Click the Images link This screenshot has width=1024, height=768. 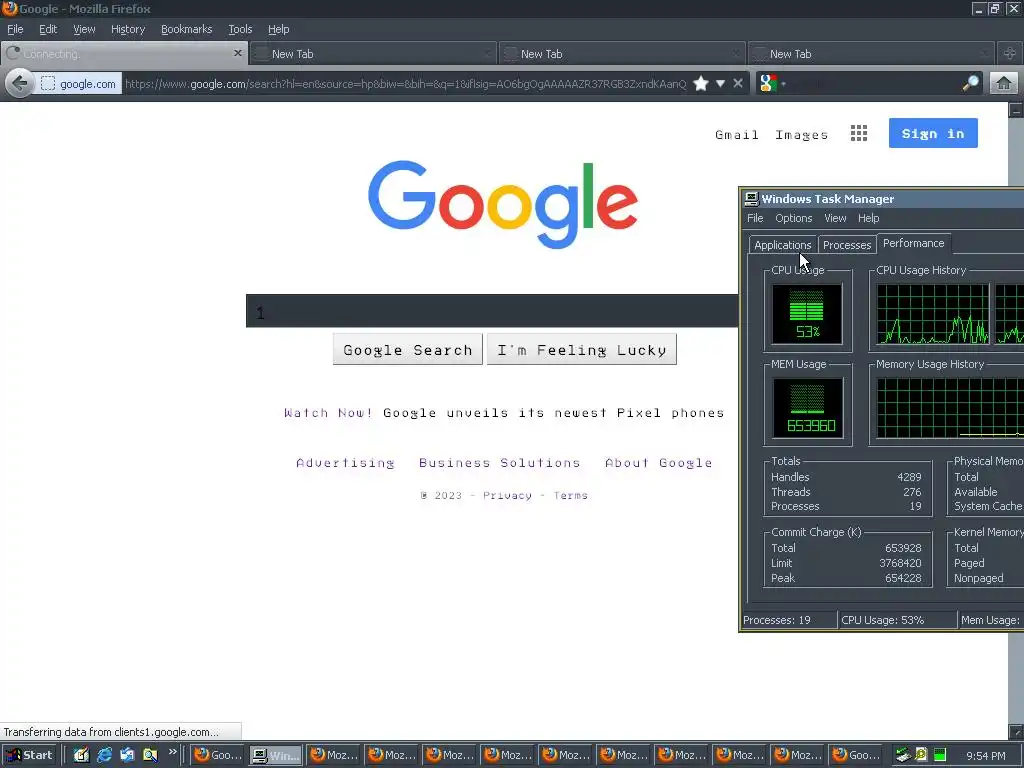click(x=801, y=135)
